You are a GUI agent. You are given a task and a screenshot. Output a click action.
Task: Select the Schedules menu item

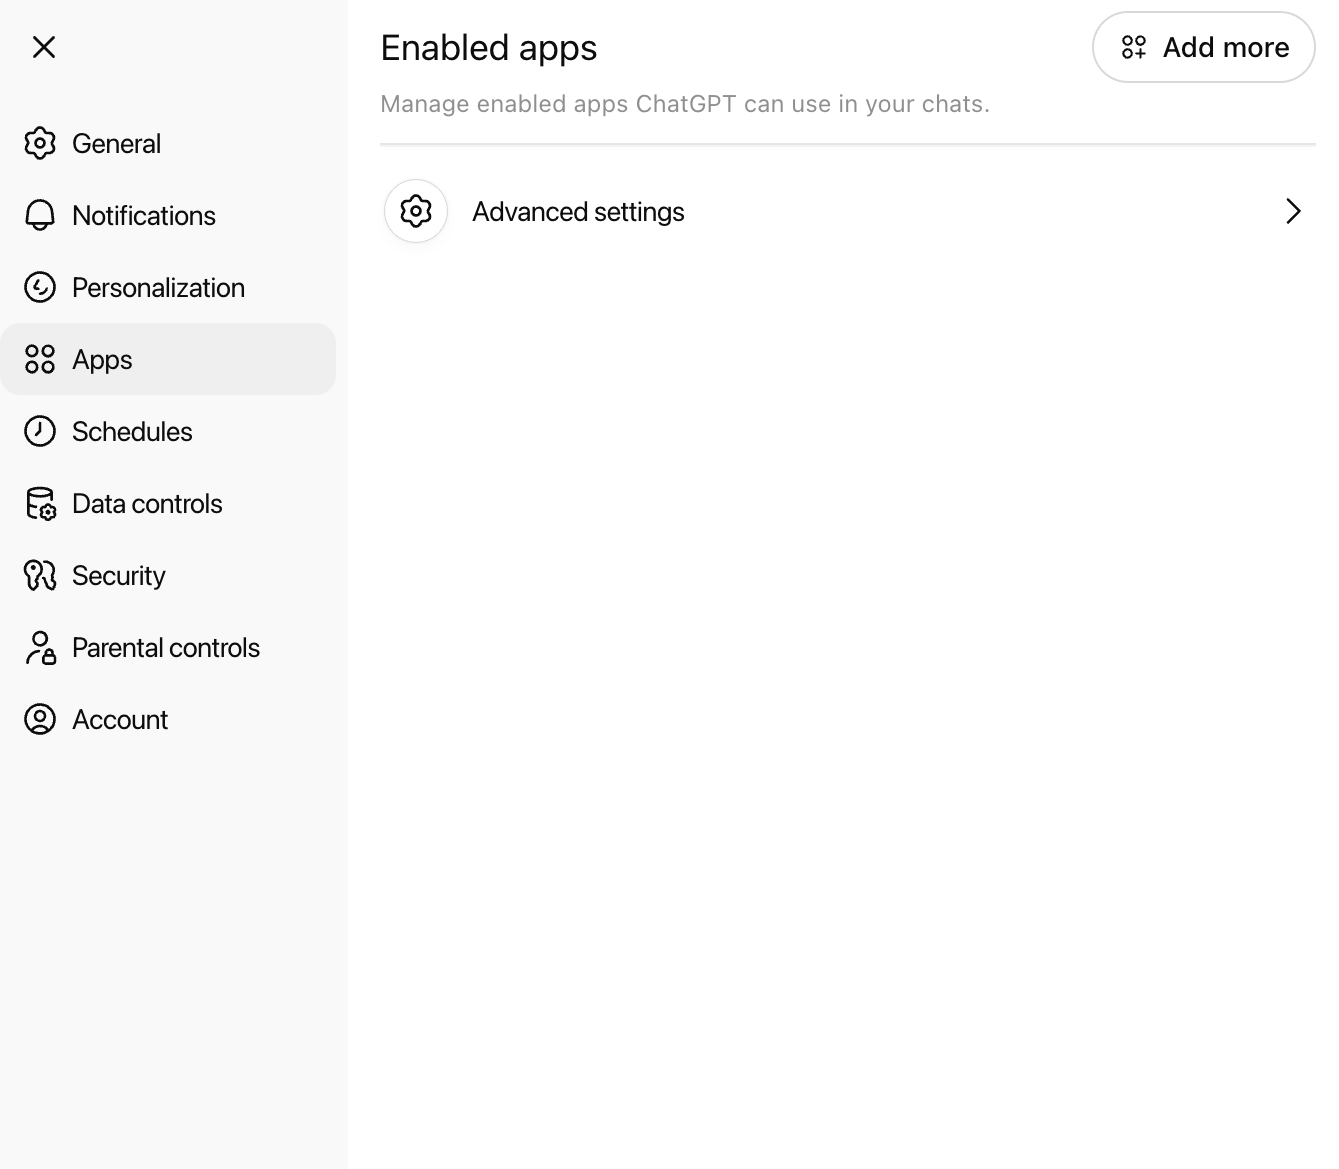132,432
